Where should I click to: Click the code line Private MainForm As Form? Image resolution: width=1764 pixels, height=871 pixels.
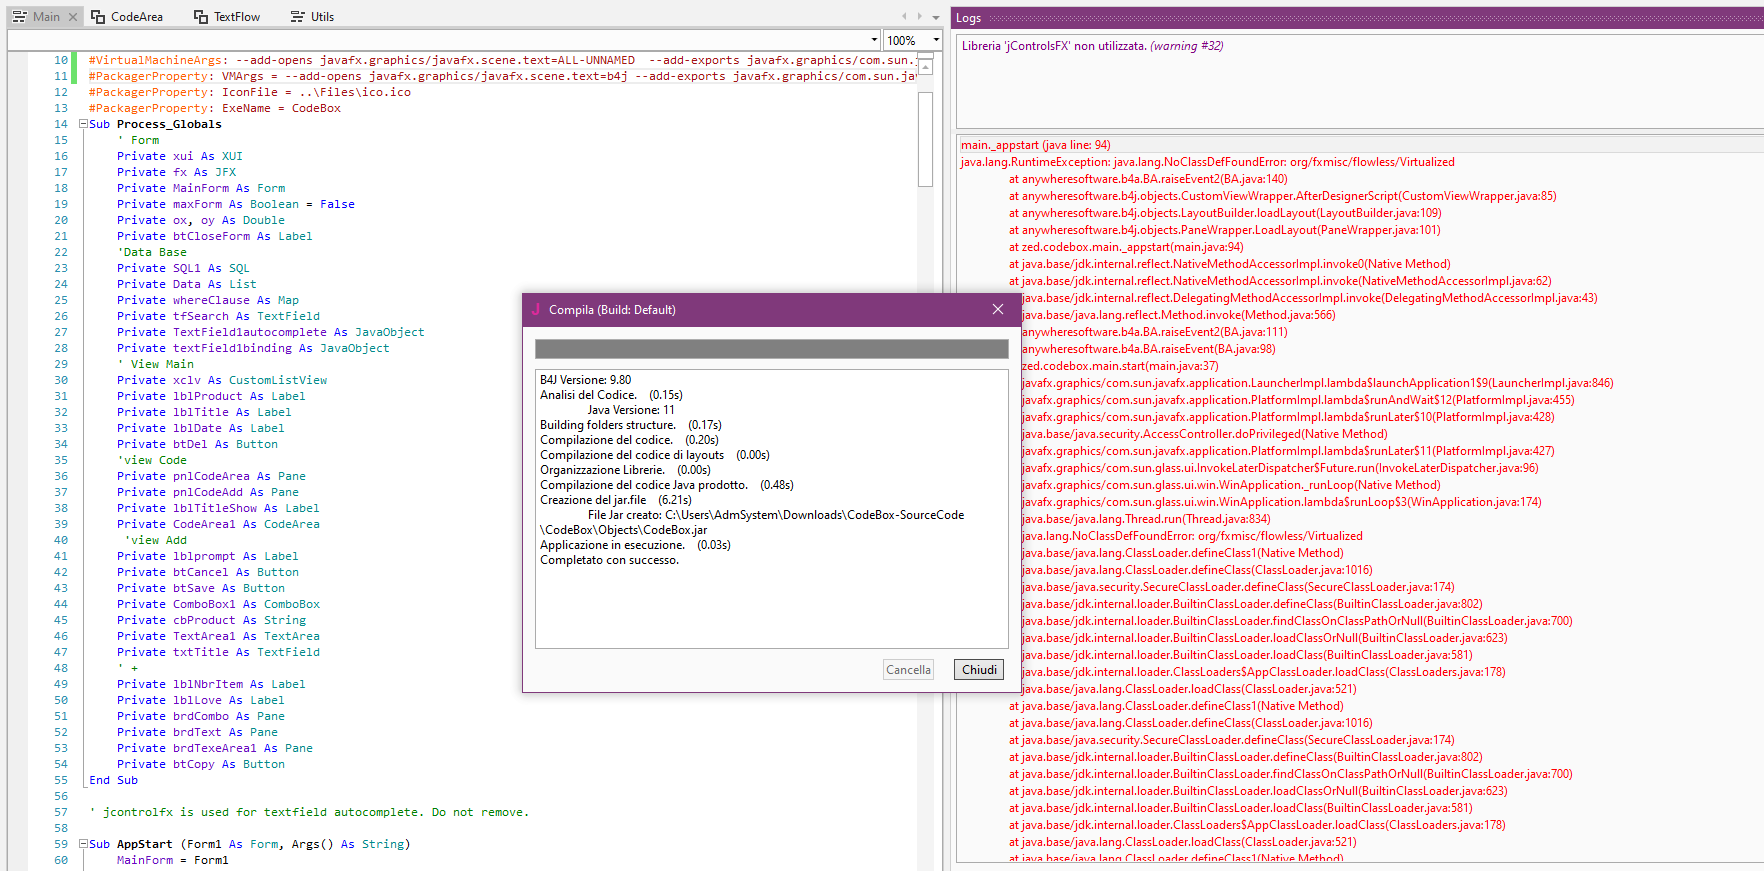click(201, 188)
